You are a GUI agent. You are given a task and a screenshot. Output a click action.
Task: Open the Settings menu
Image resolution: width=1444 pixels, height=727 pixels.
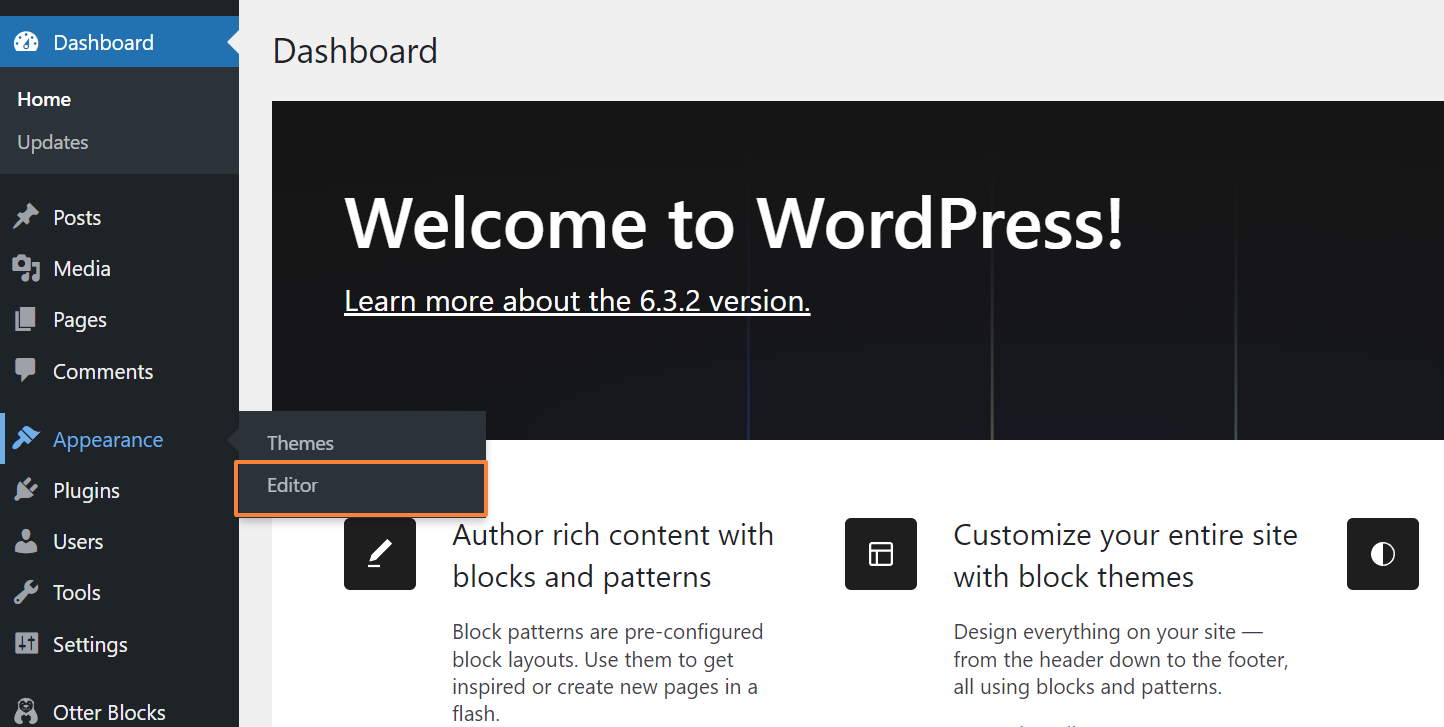click(x=119, y=644)
